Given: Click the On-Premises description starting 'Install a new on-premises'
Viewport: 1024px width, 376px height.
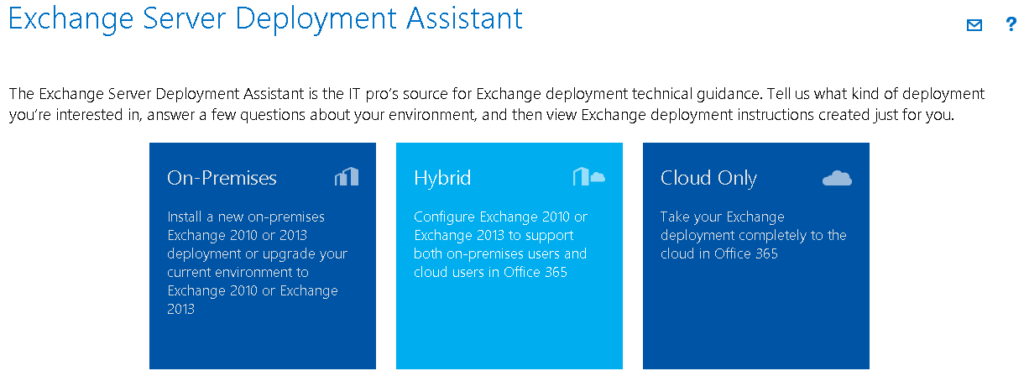Looking at the screenshot, I should pyautogui.click(x=257, y=262).
